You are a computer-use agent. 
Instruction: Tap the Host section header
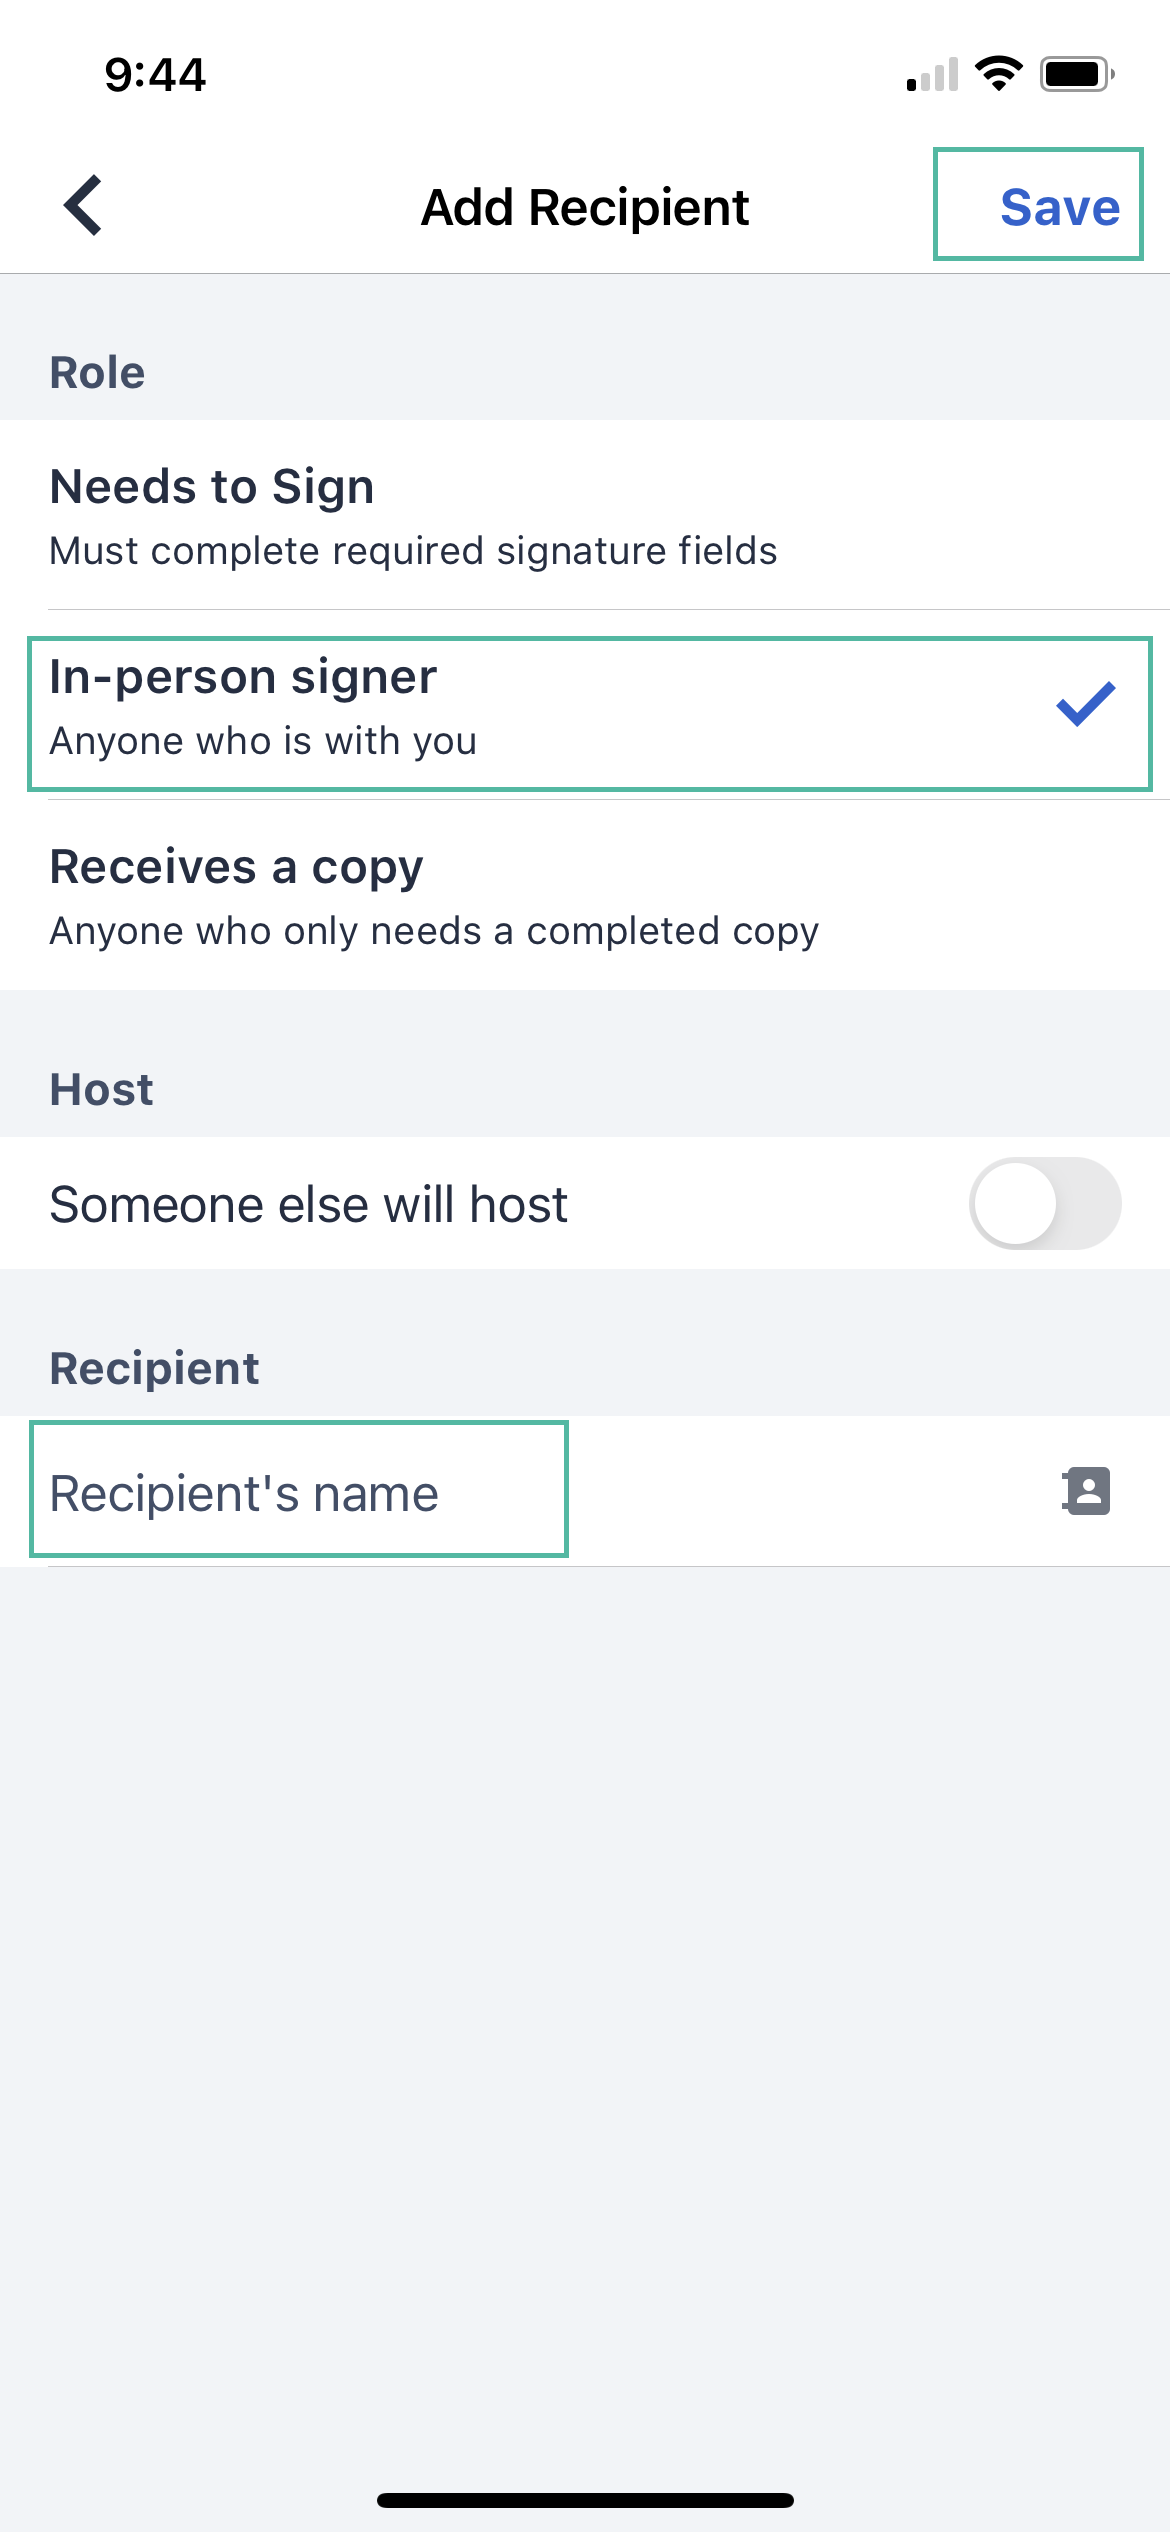click(101, 1089)
